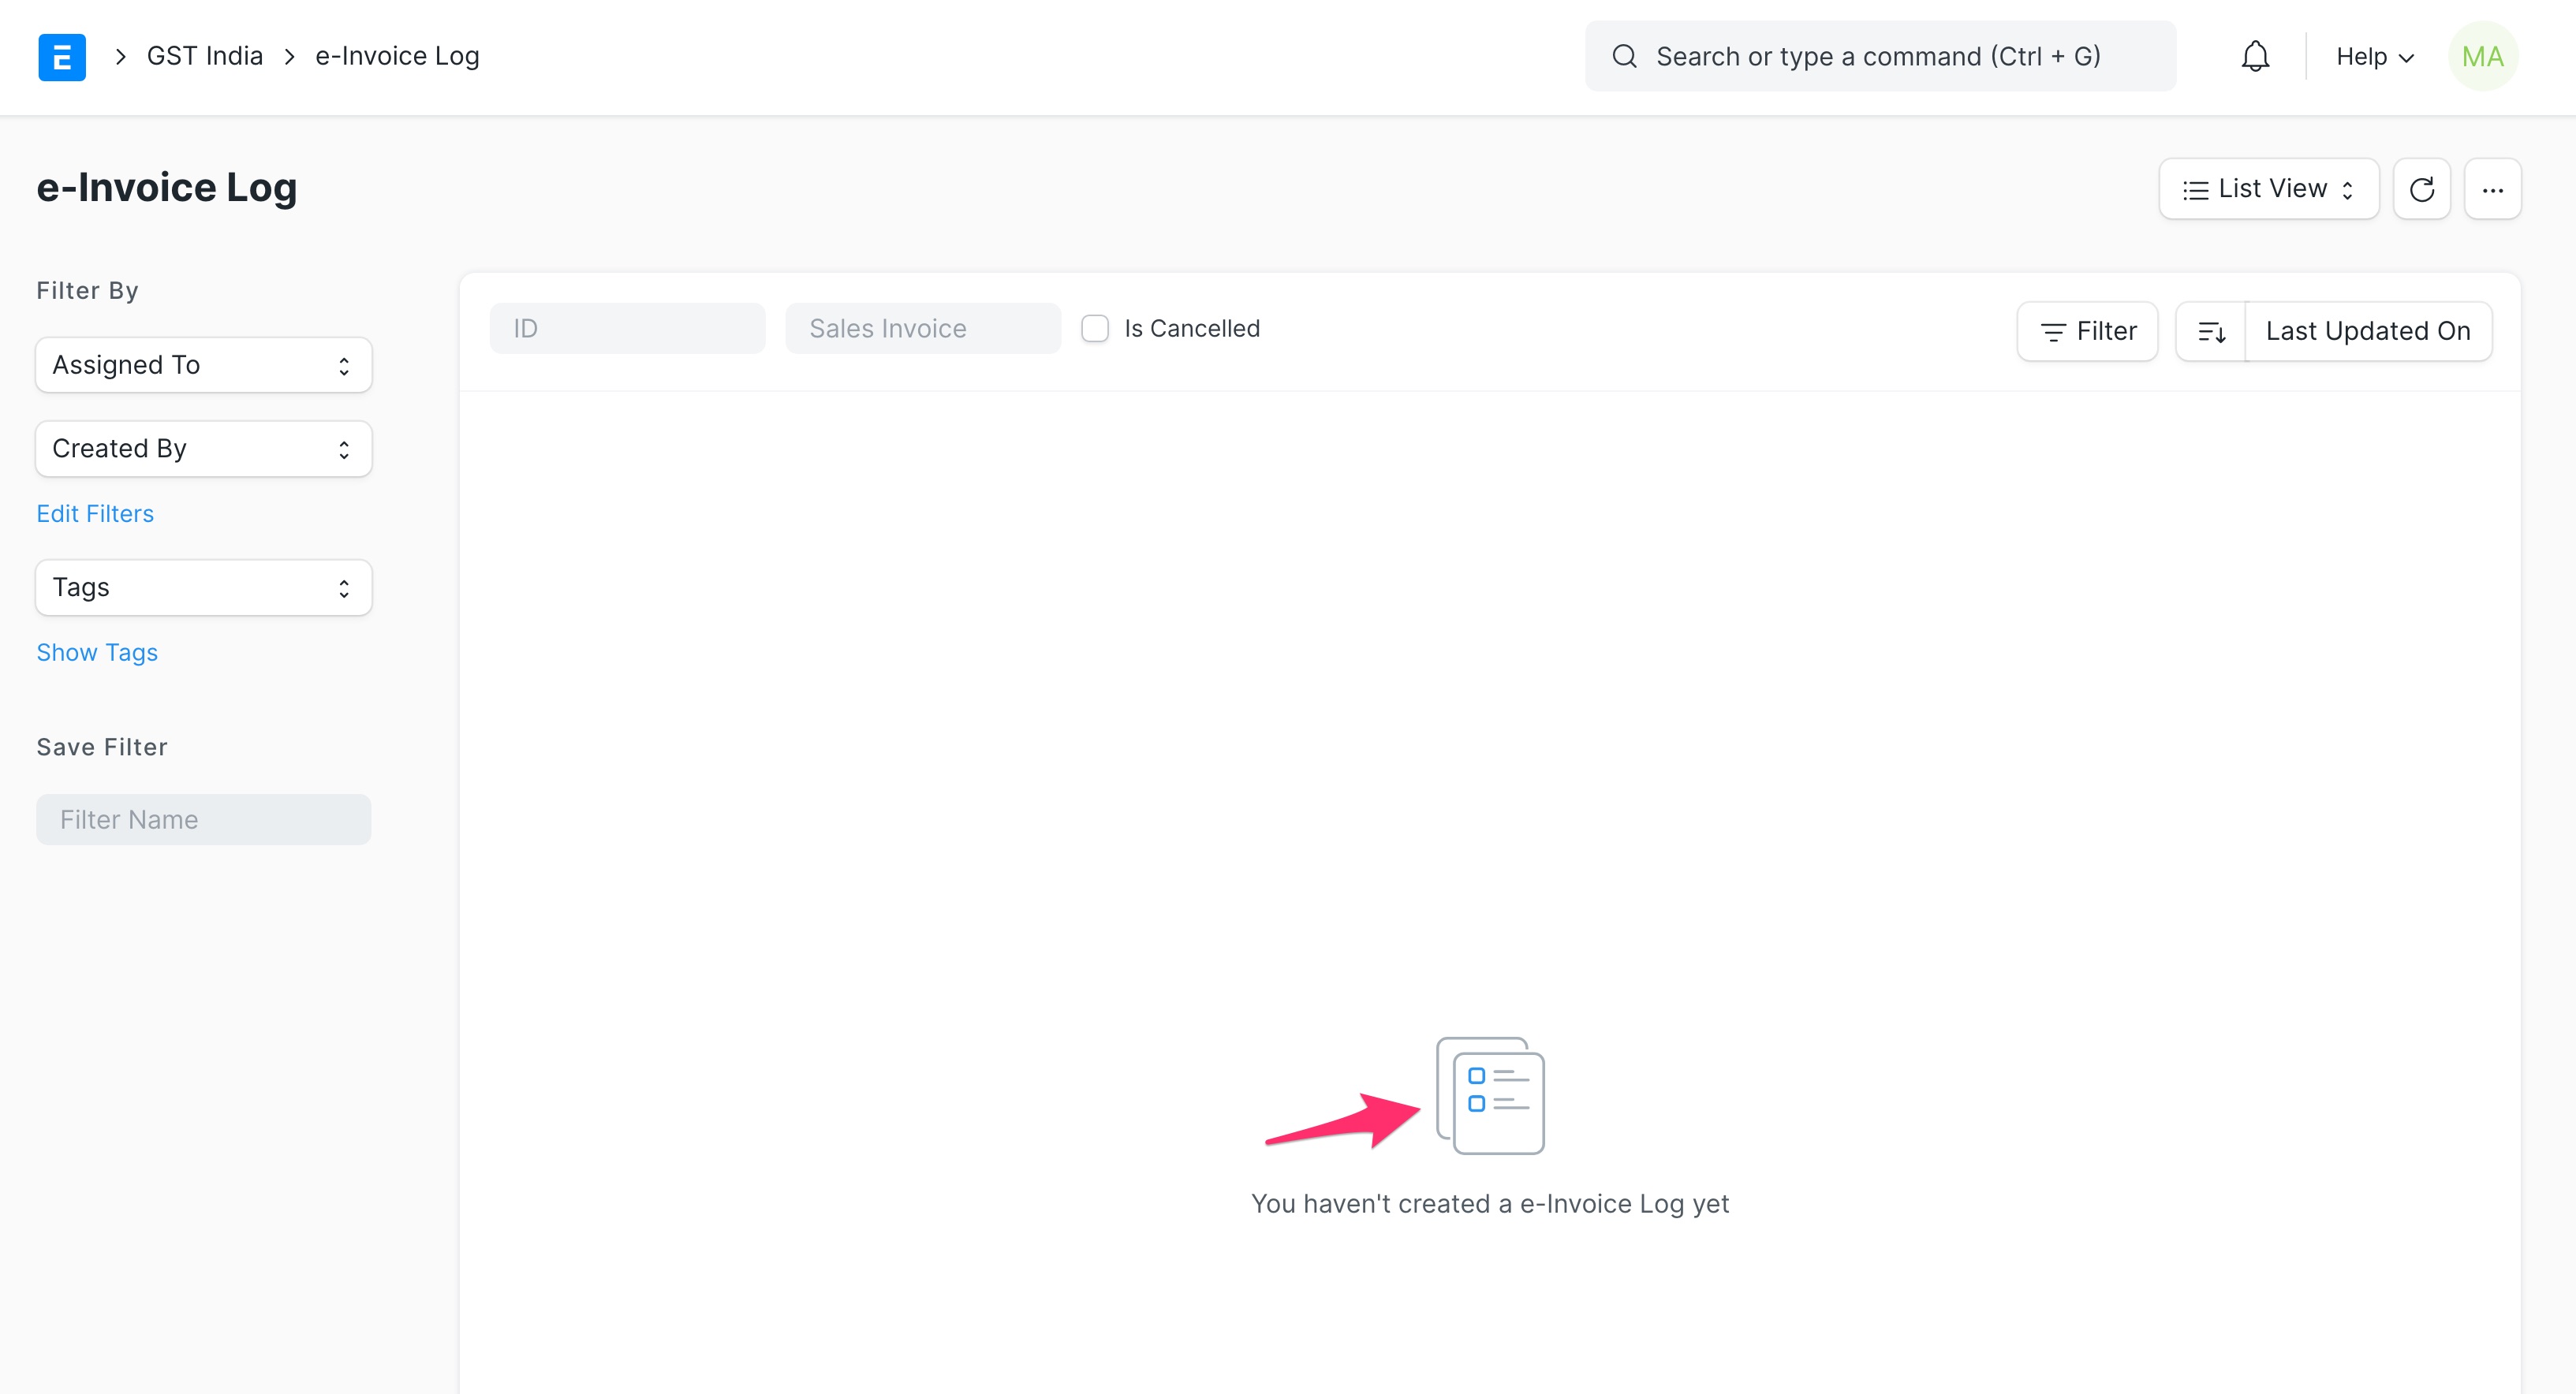Select Show Tags in the sidebar
The height and width of the screenshot is (1394, 2576).
[97, 652]
